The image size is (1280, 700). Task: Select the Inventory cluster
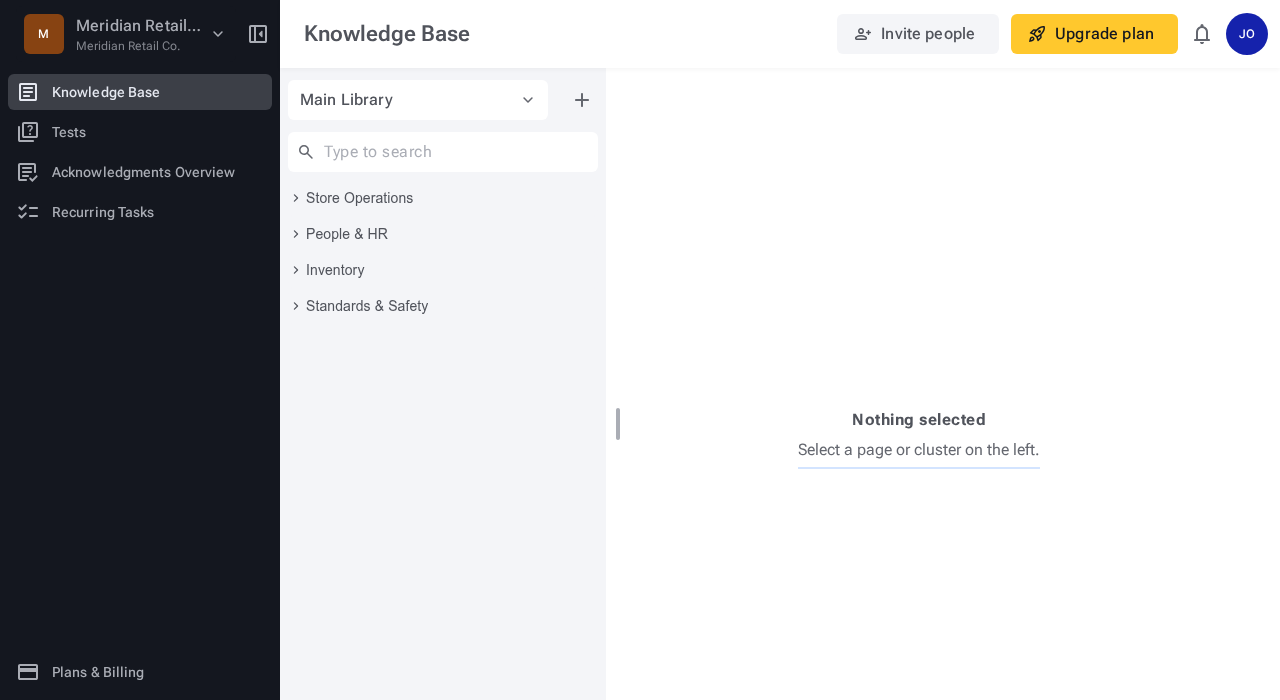335,270
